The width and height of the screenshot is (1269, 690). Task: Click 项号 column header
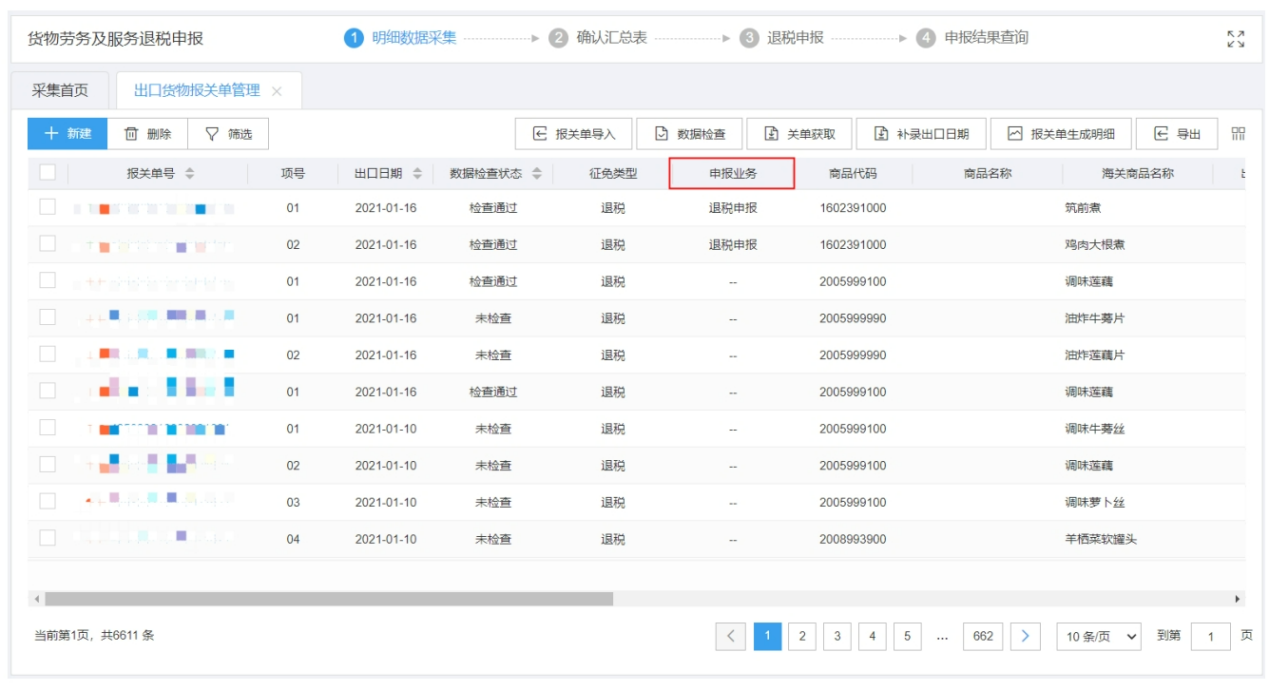pos(293,173)
